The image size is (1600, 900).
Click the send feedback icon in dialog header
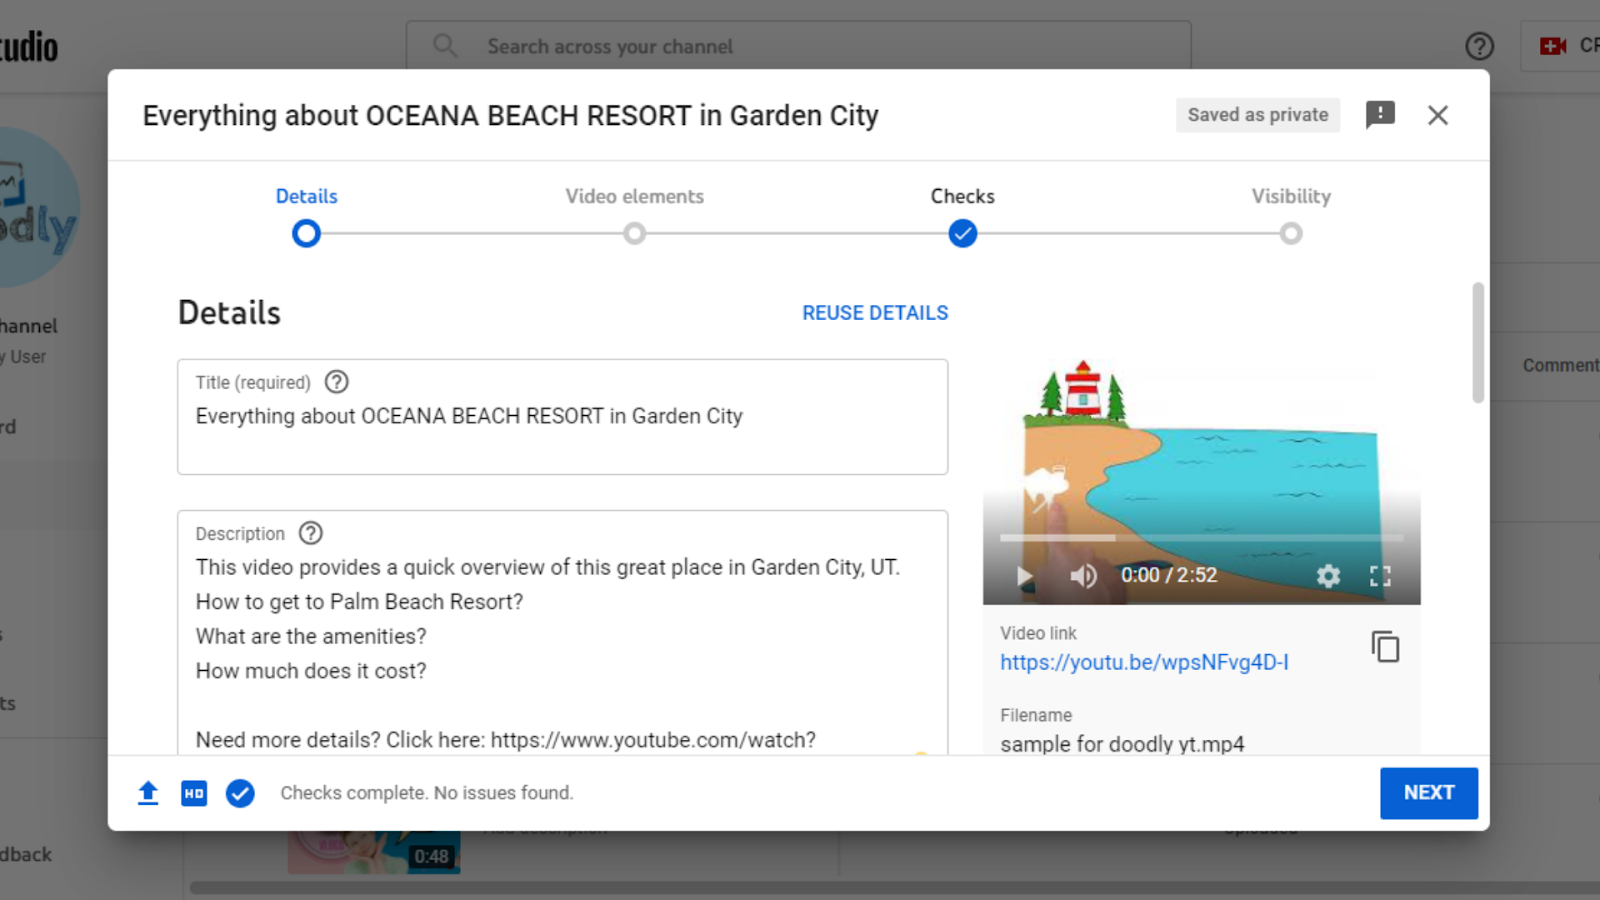point(1380,115)
